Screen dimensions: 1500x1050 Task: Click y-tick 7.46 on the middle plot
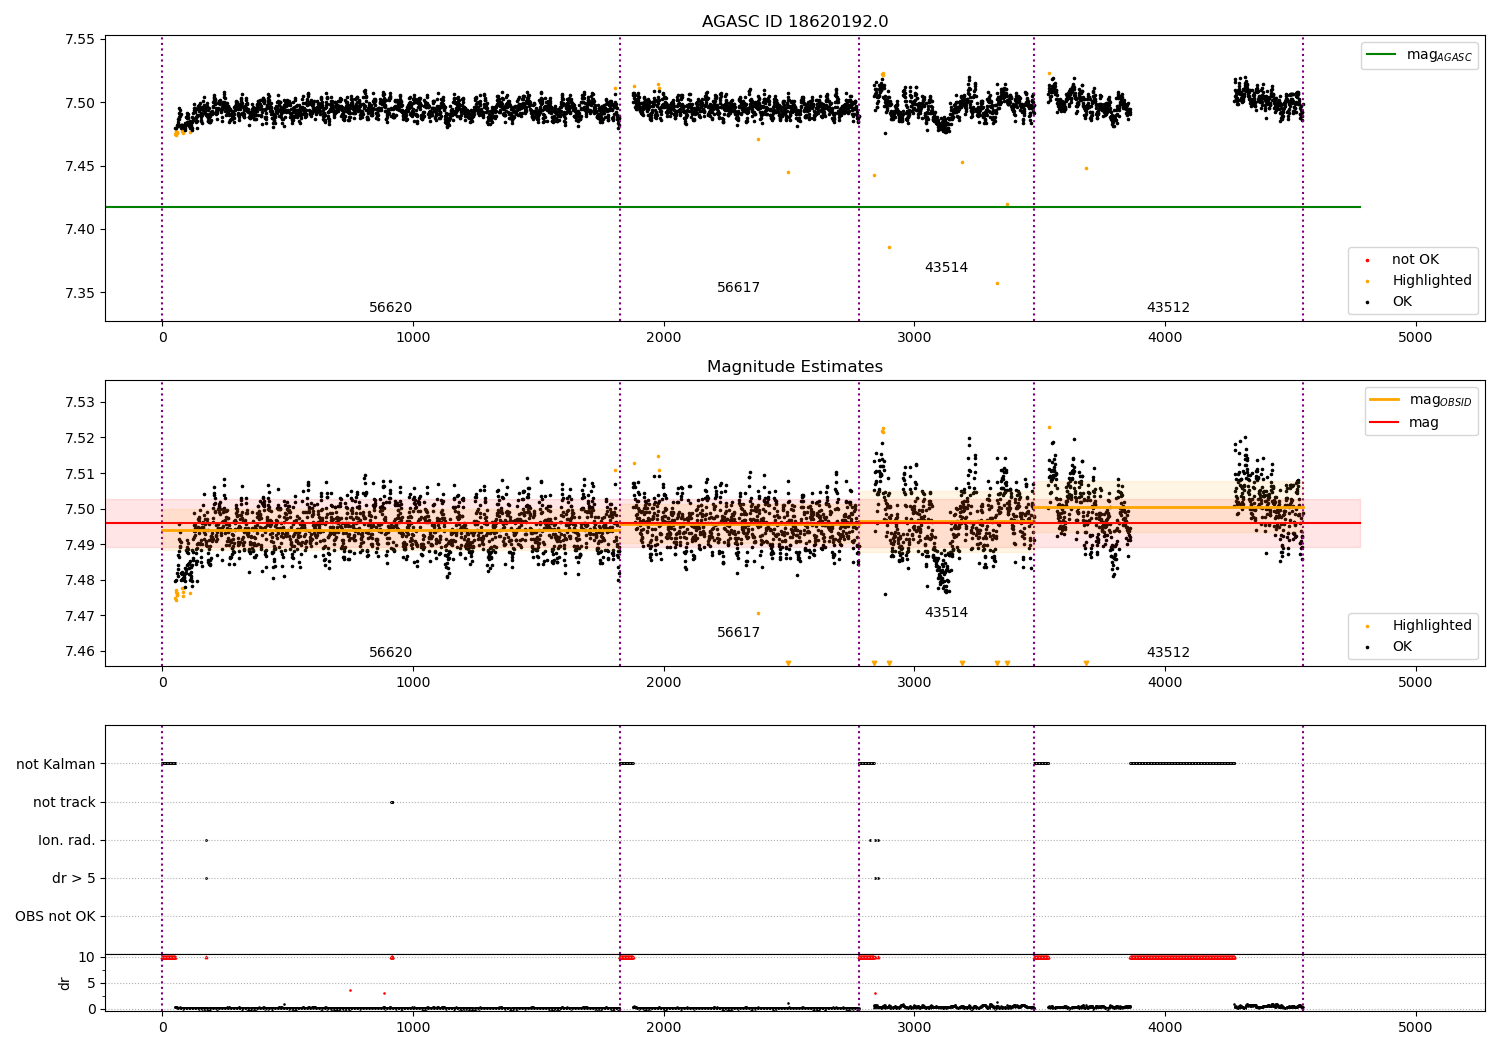79,651
